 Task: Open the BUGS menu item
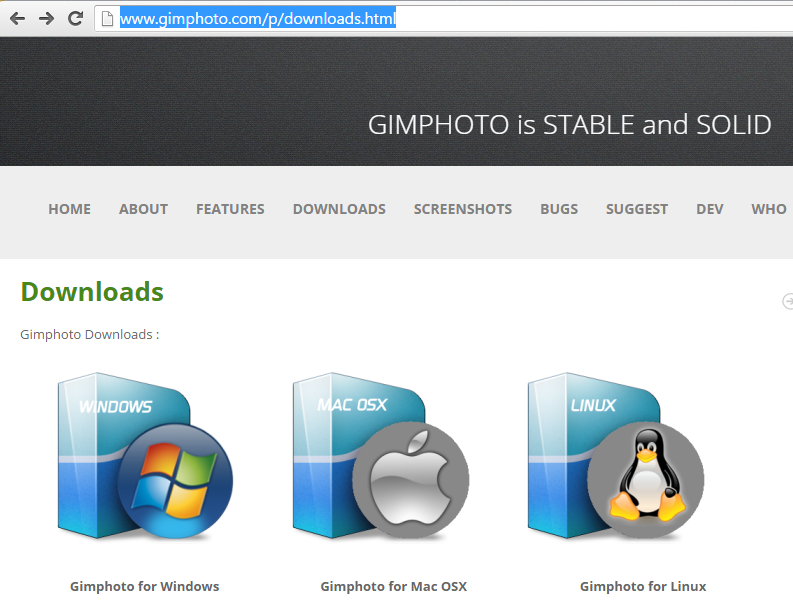[x=559, y=209]
